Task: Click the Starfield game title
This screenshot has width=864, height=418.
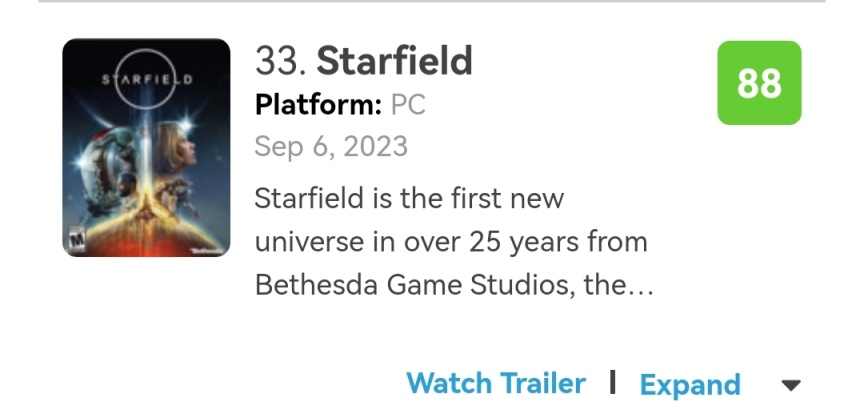Action: coord(394,62)
